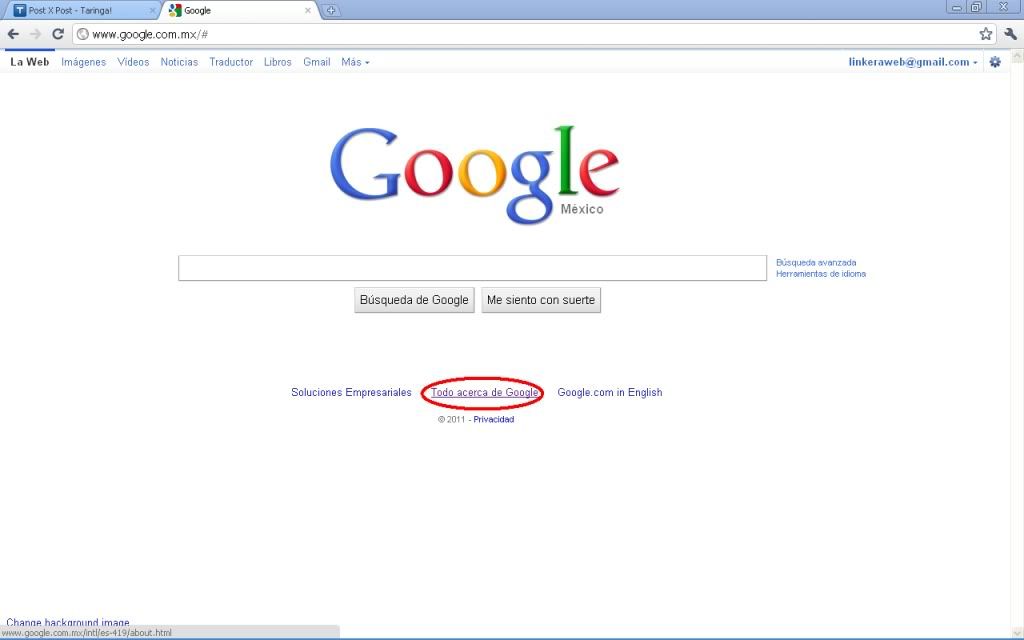
Task: Select La Web in the Google top bar
Action: pyautogui.click(x=29, y=62)
